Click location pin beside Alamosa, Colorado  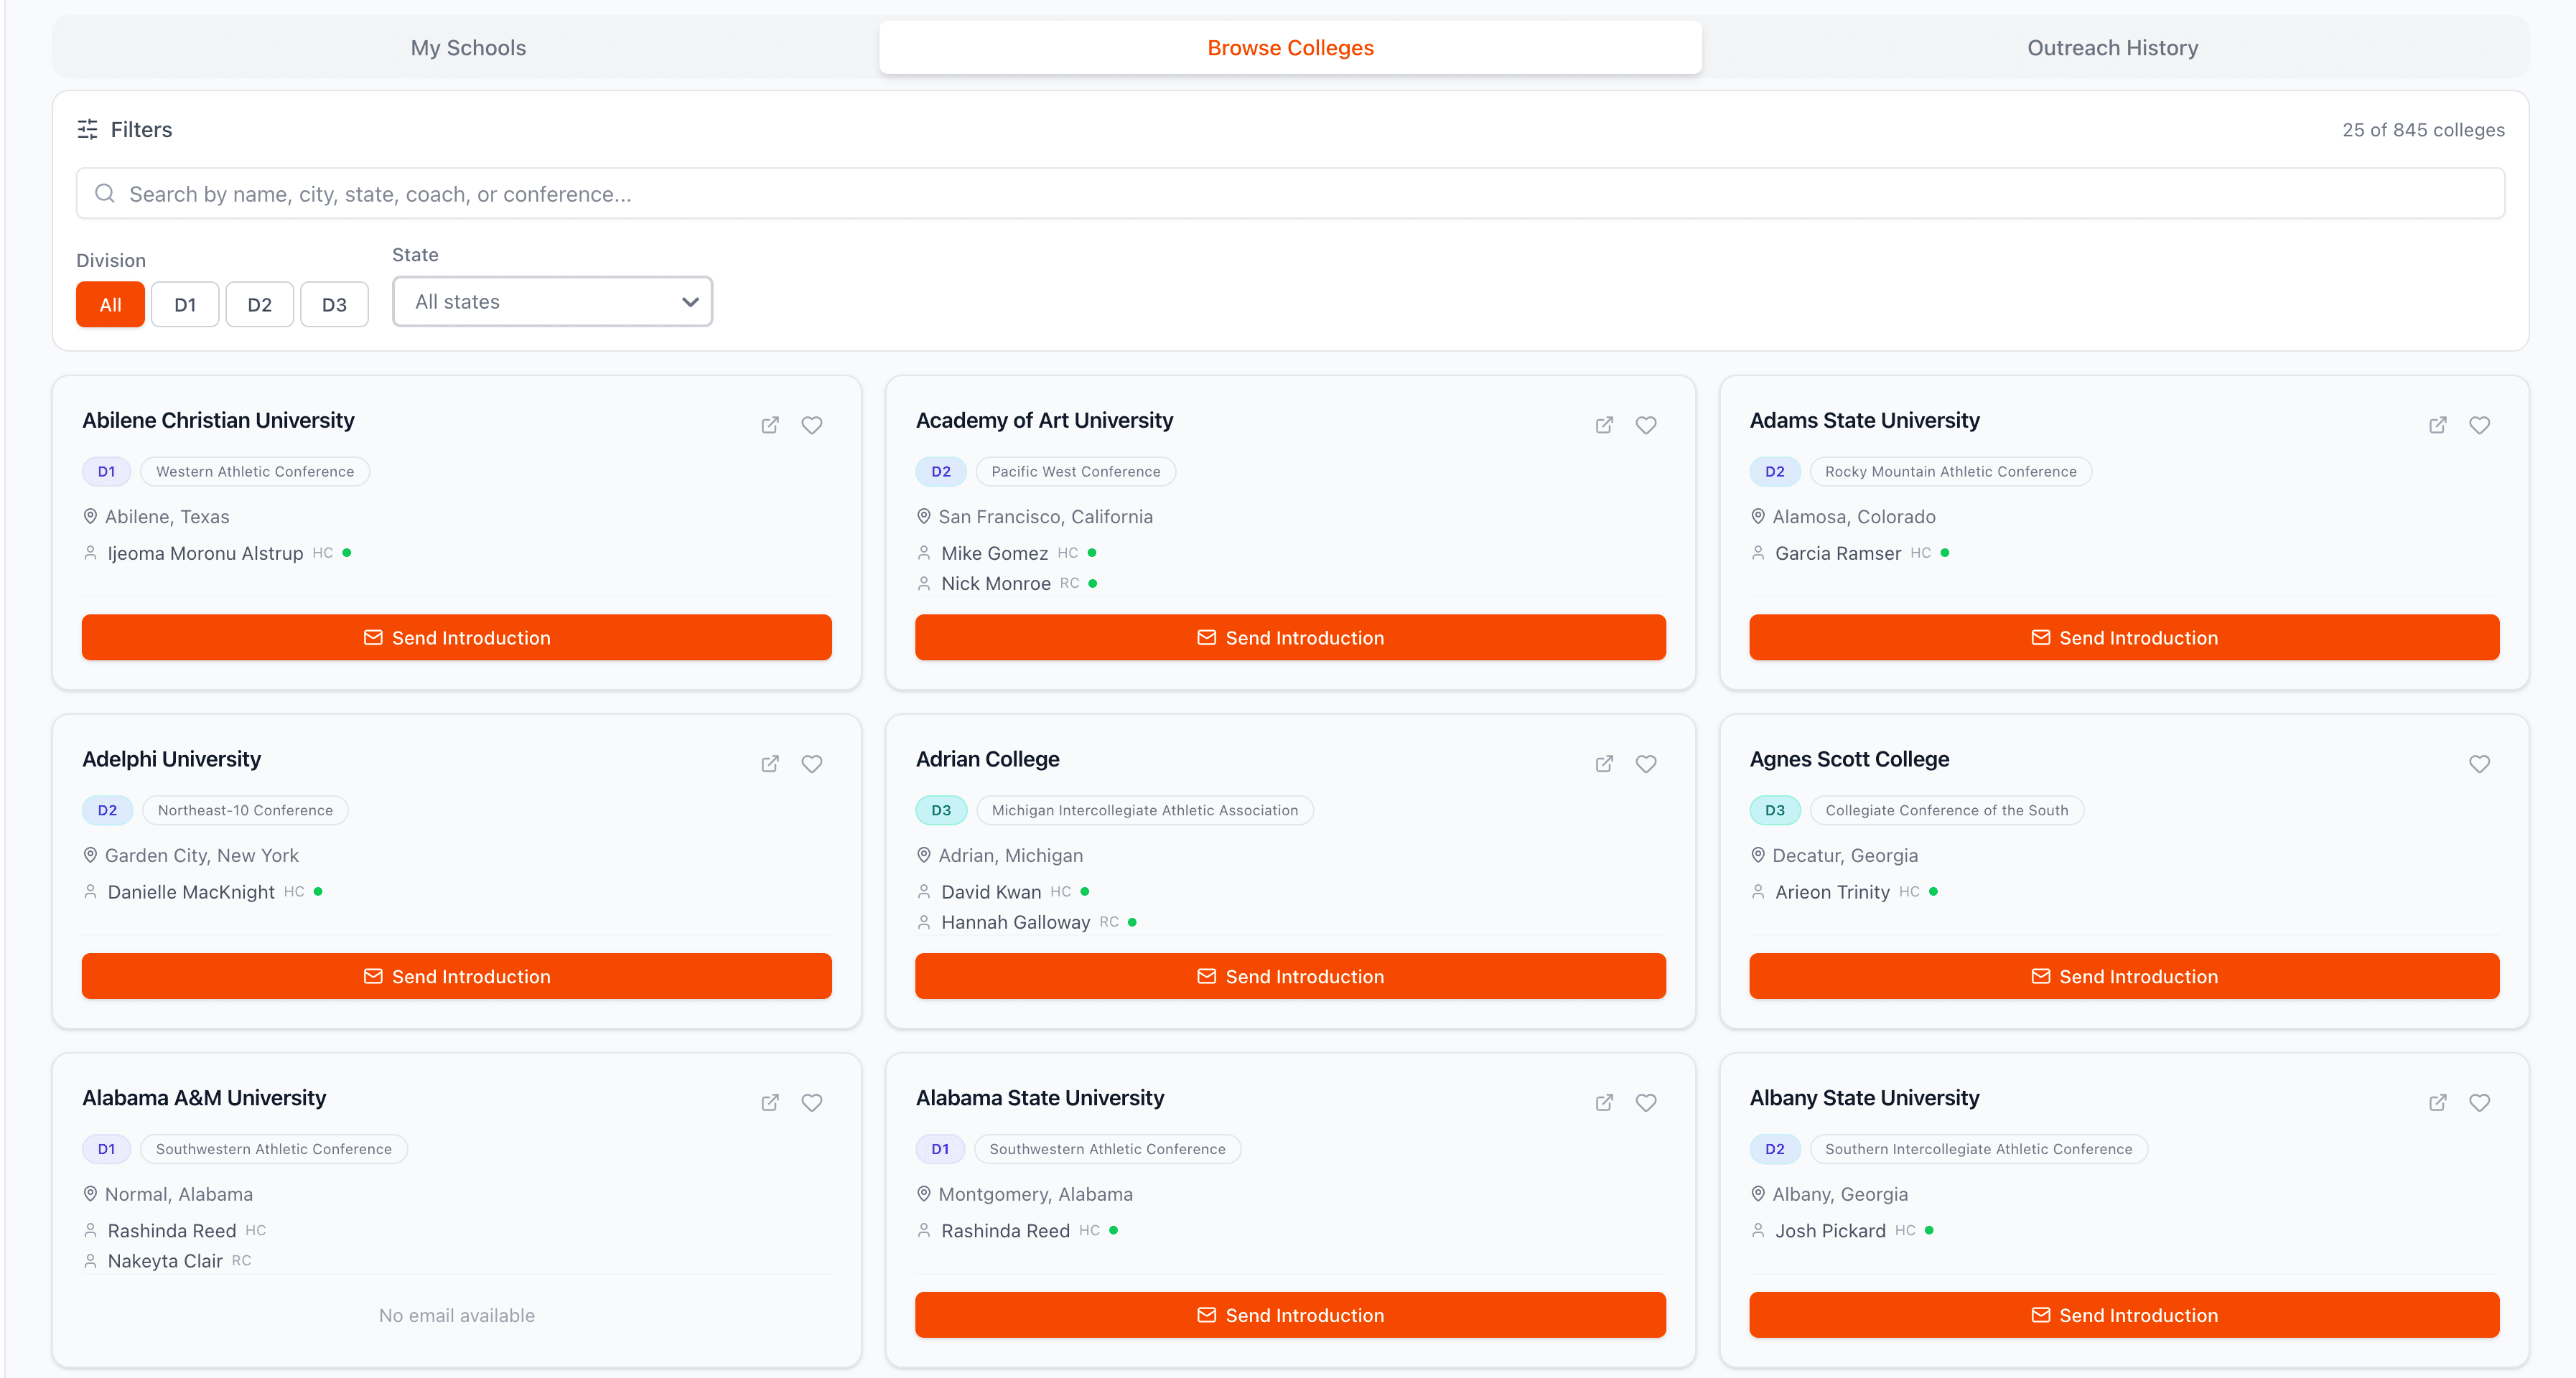click(x=1758, y=516)
